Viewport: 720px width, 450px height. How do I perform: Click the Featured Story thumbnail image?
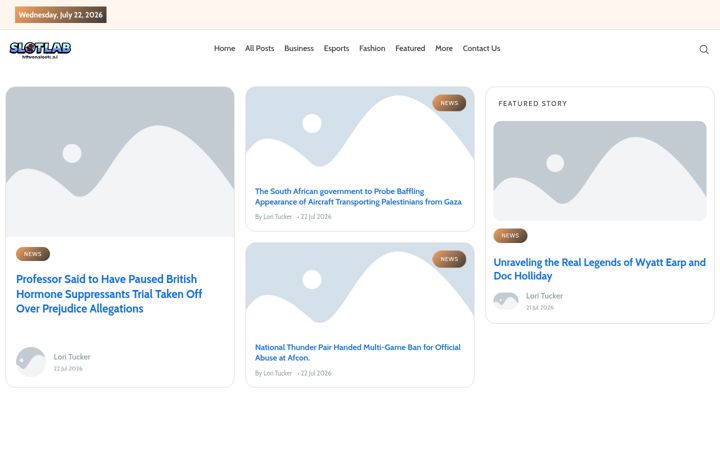(x=600, y=171)
